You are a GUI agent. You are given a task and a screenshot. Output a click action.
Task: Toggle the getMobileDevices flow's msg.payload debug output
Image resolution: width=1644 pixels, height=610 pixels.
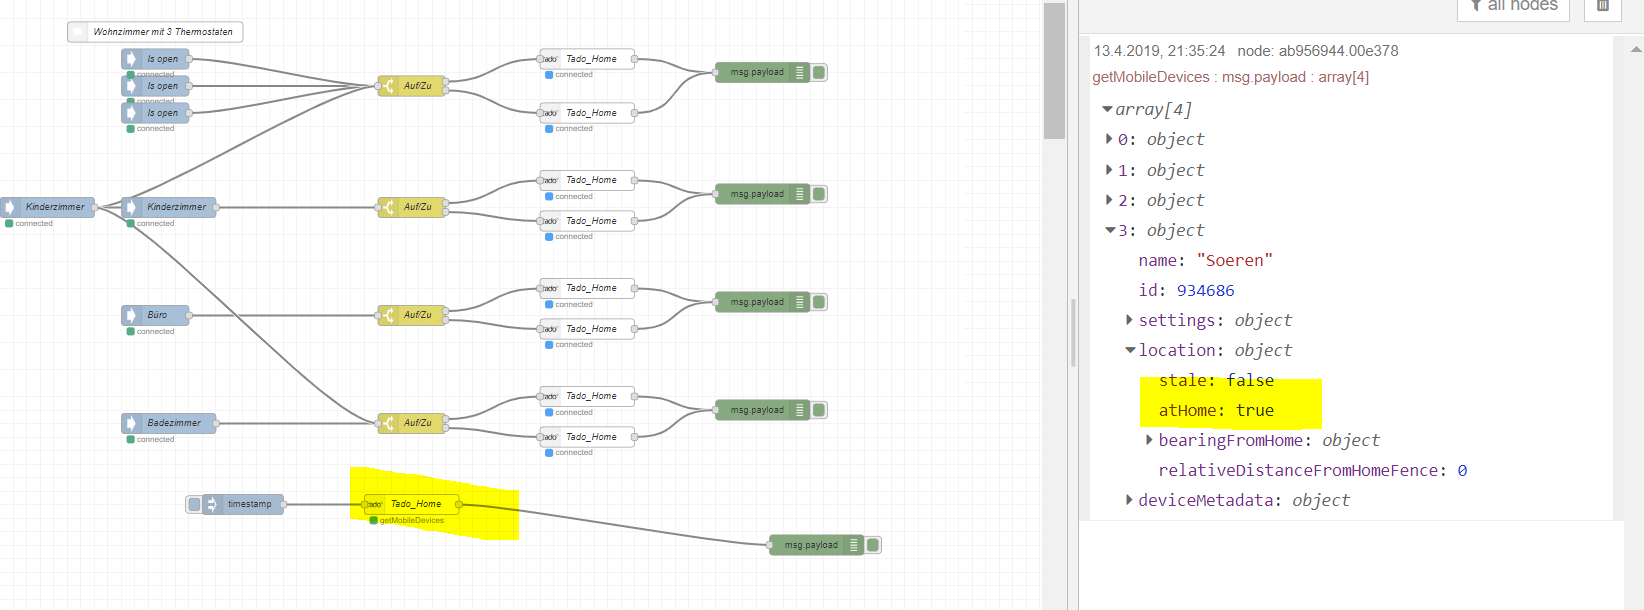point(873,545)
